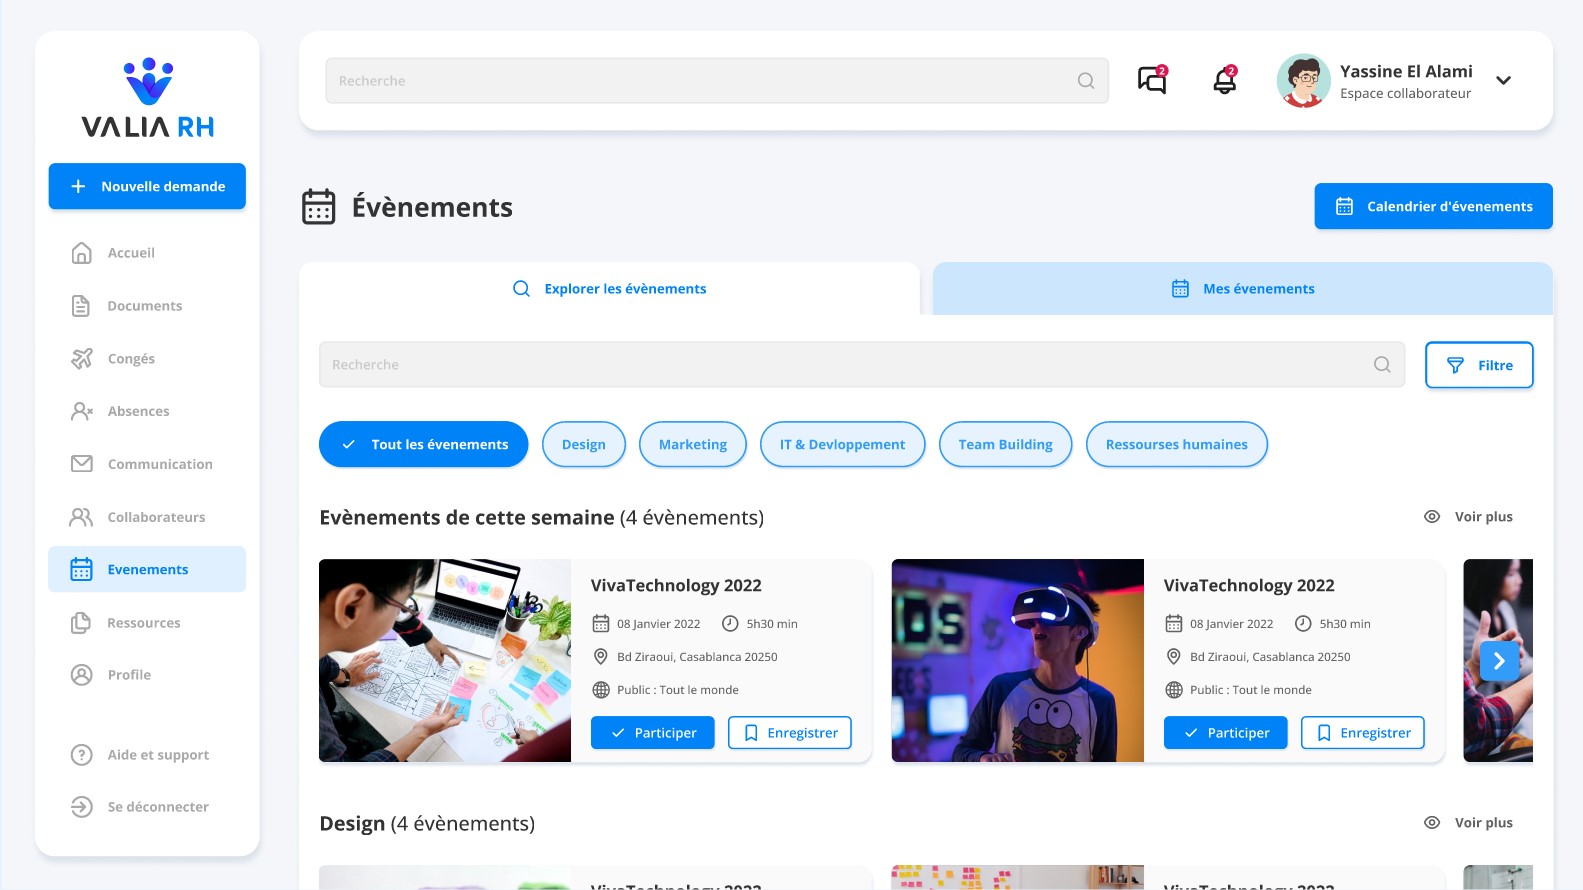
Task: Select the Team Building filter chip
Action: coord(1005,444)
